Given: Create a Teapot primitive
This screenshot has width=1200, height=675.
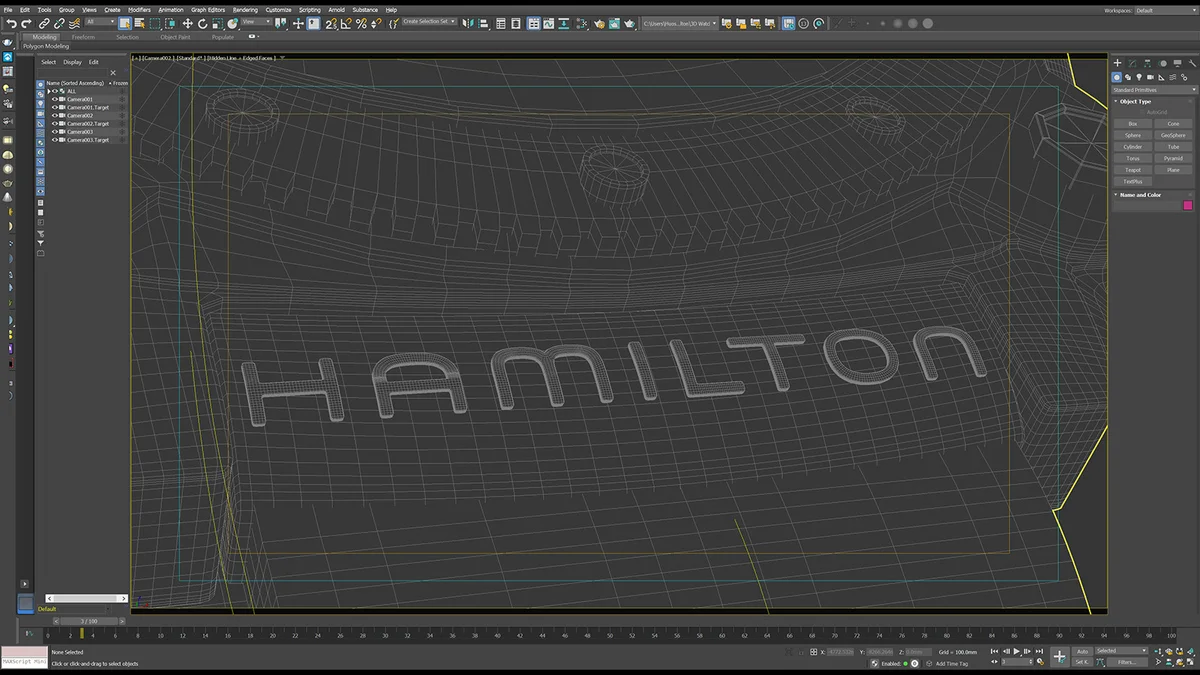Looking at the screenshot, I should (1133, 170).
